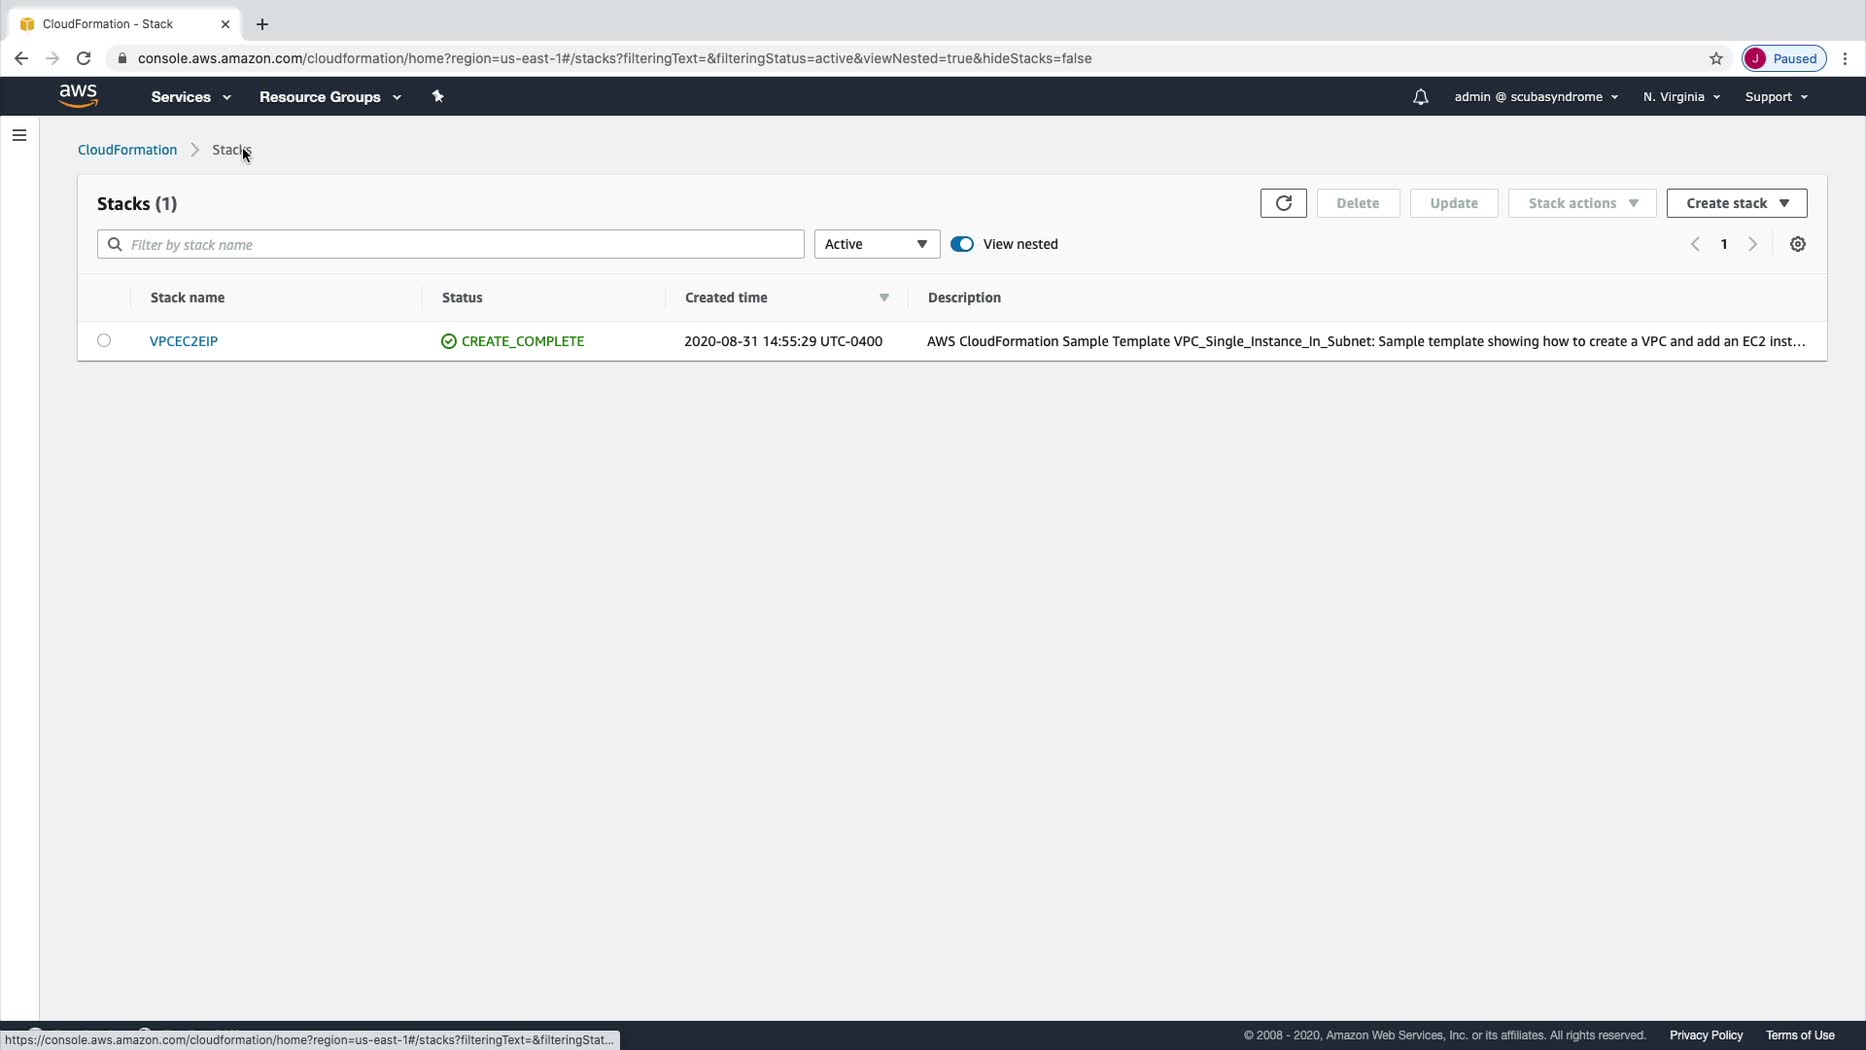Click the AWS CloudFormation Sample Template description
The width and height of the screenshot is (1866, 1050).
(1366, 341)
